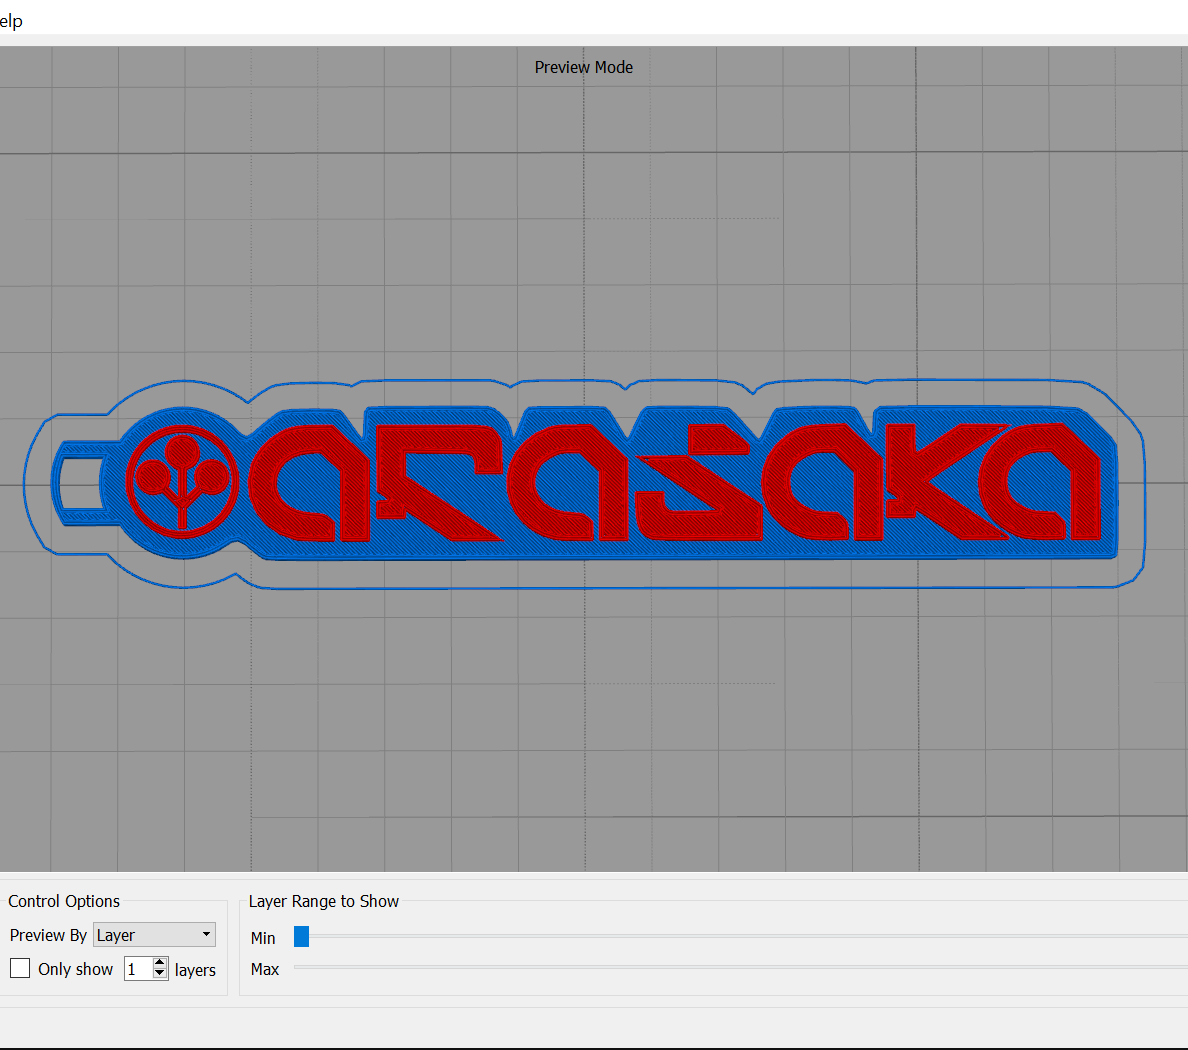Click the Preview Mode title label
Viewport: 1188px width, 1050px height.
click(583, 67)
